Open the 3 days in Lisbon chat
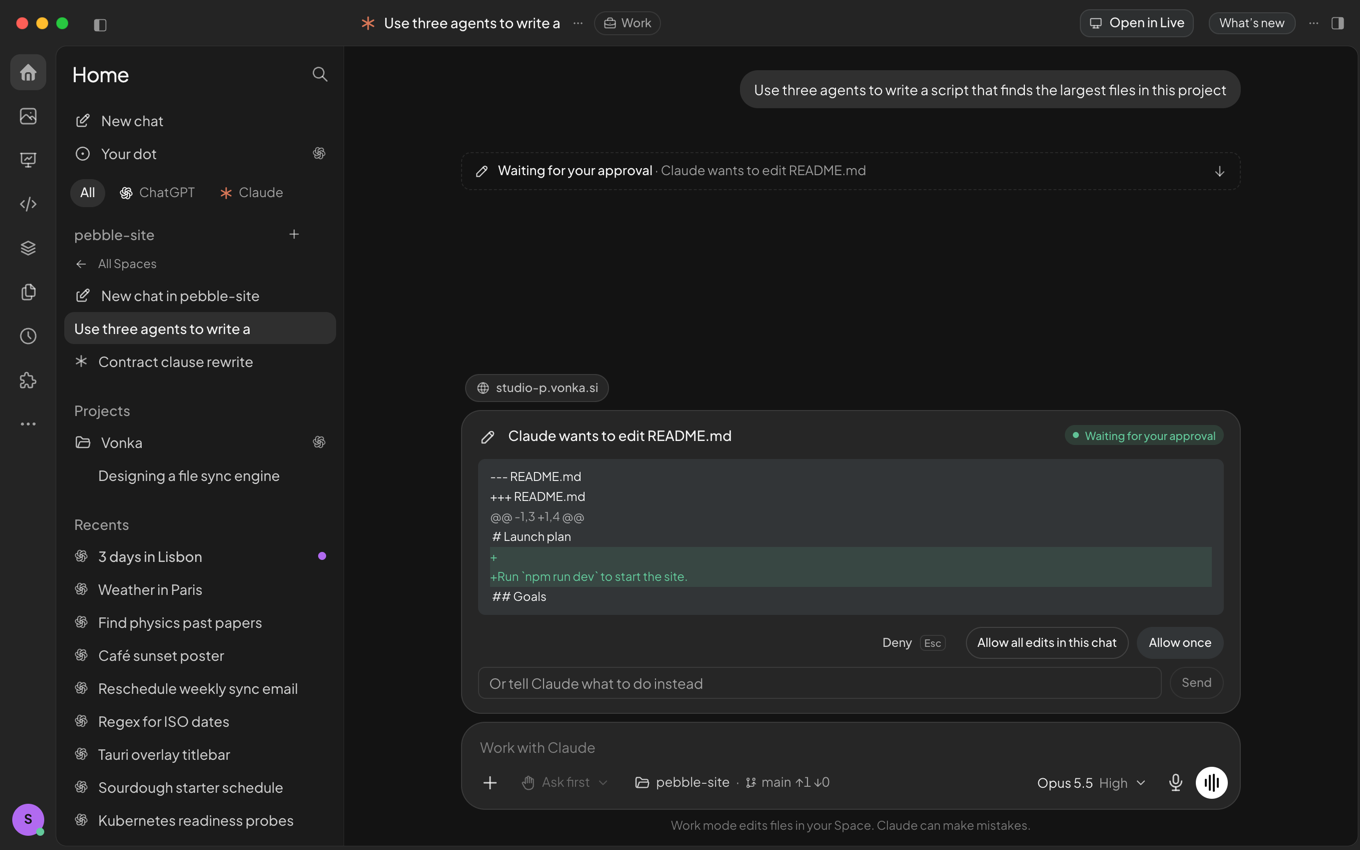Viewport: 1360px width, 850px height. (200, 557)
